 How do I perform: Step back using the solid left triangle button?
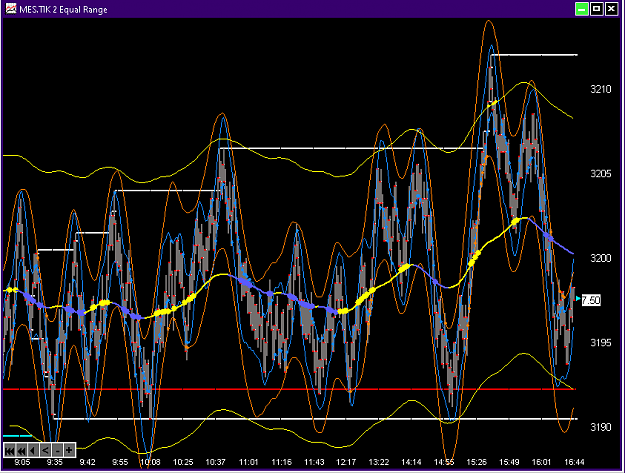33,451
